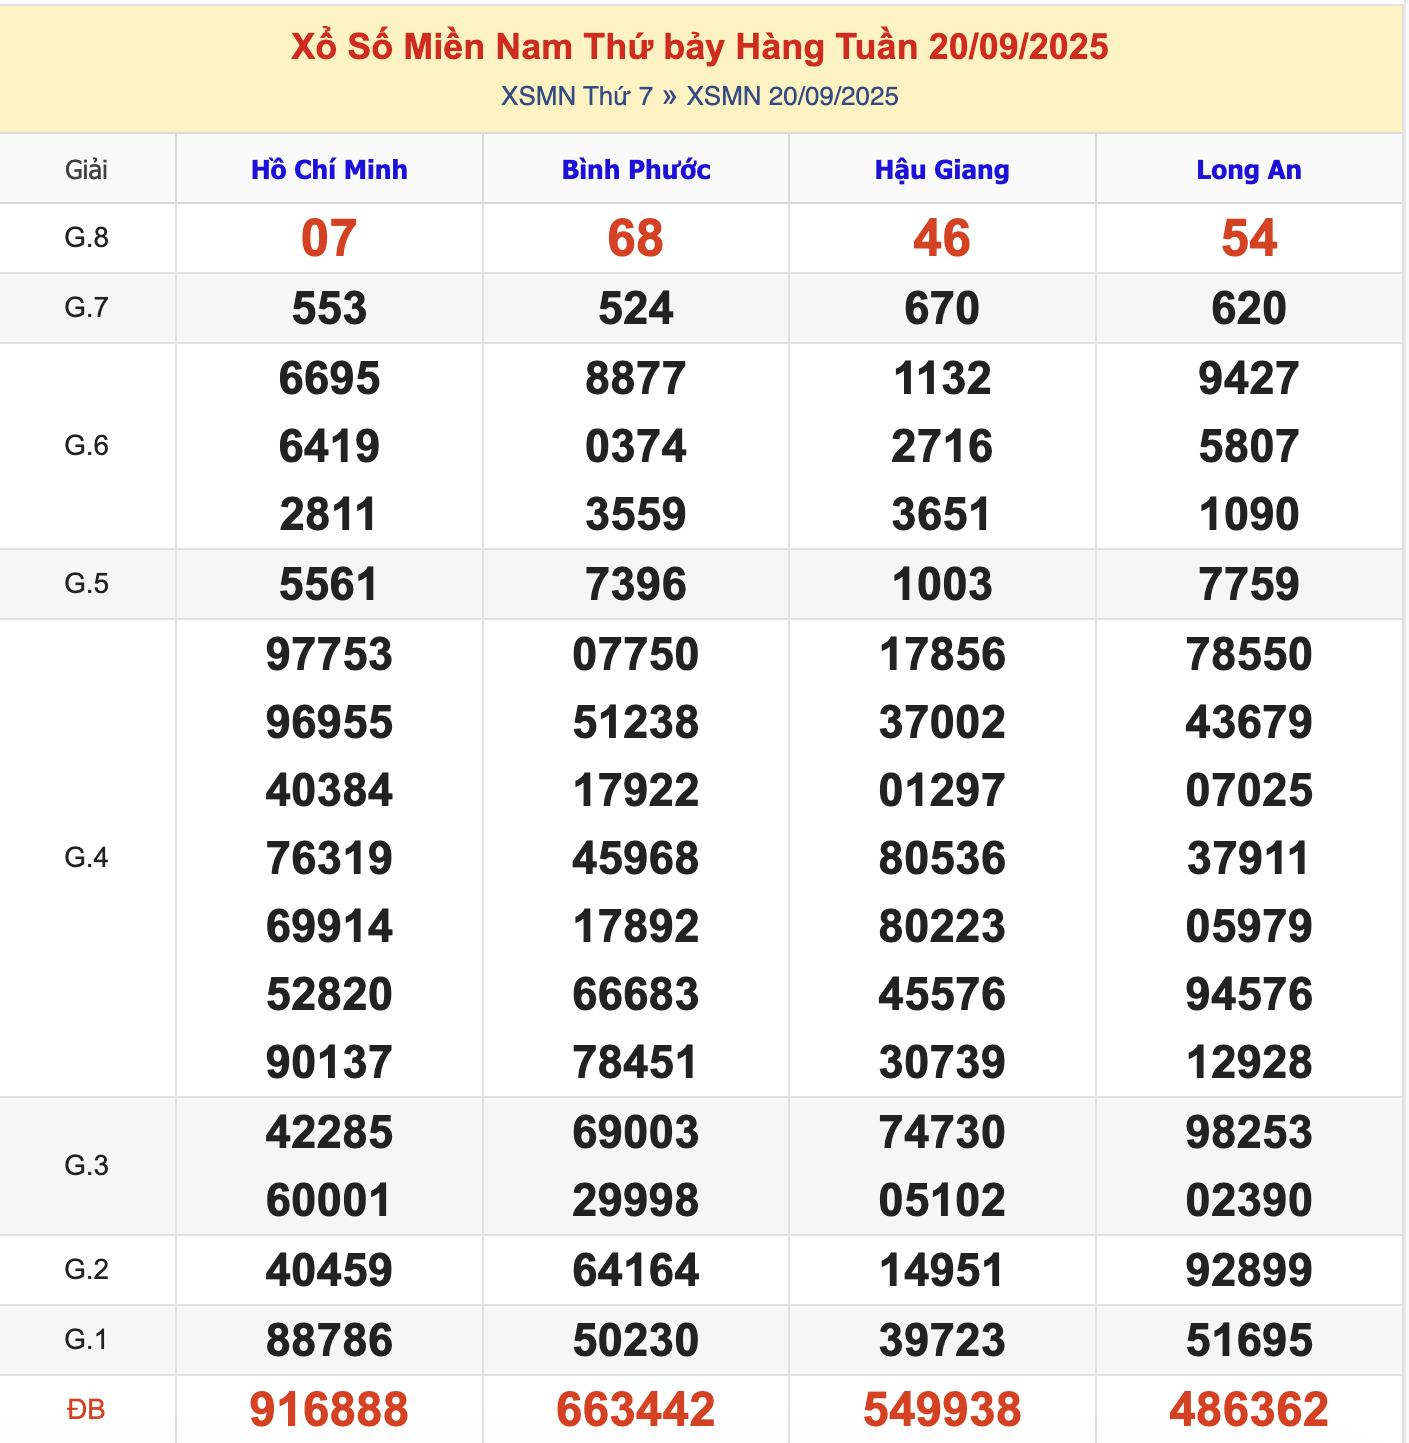Viewport: 1409px width, 1443px height.
Task: Select G.3 number 29998
Action: pos(636,1200)
